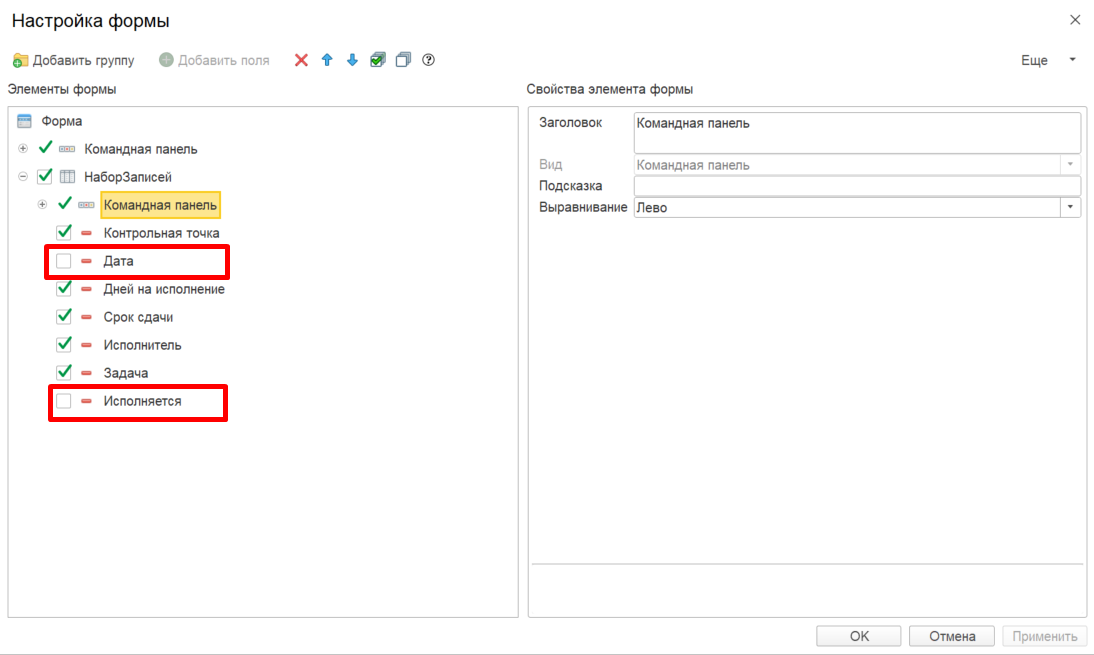The image size is (1094, 655).
Task: Click the check all elements icon
Action: coord(377,60)
